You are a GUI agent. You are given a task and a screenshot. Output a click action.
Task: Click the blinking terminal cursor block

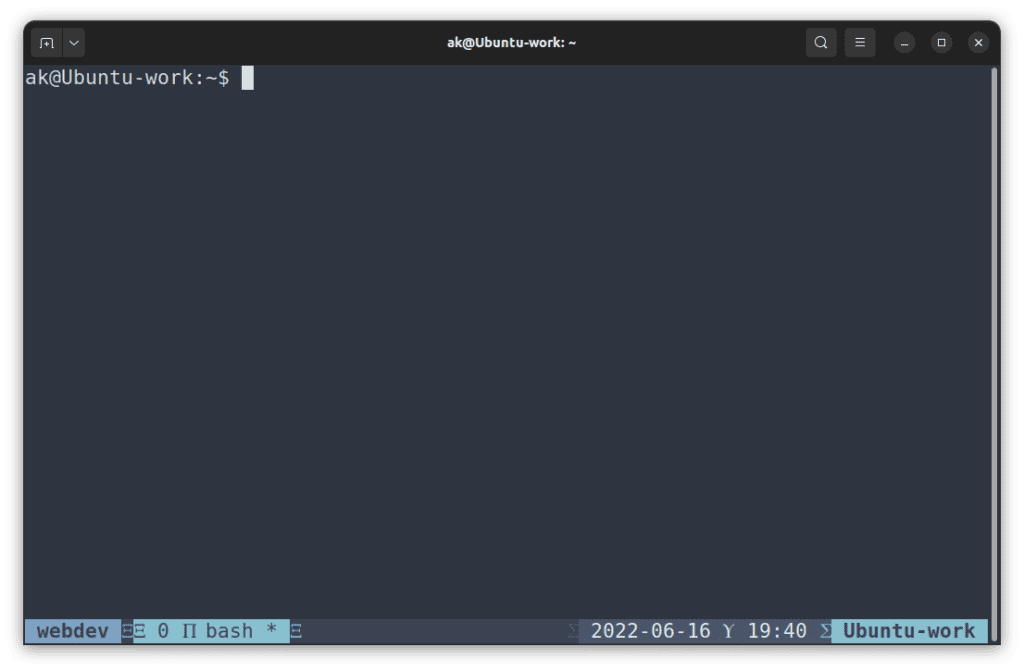pyautogui.click(x=248, y=78)
